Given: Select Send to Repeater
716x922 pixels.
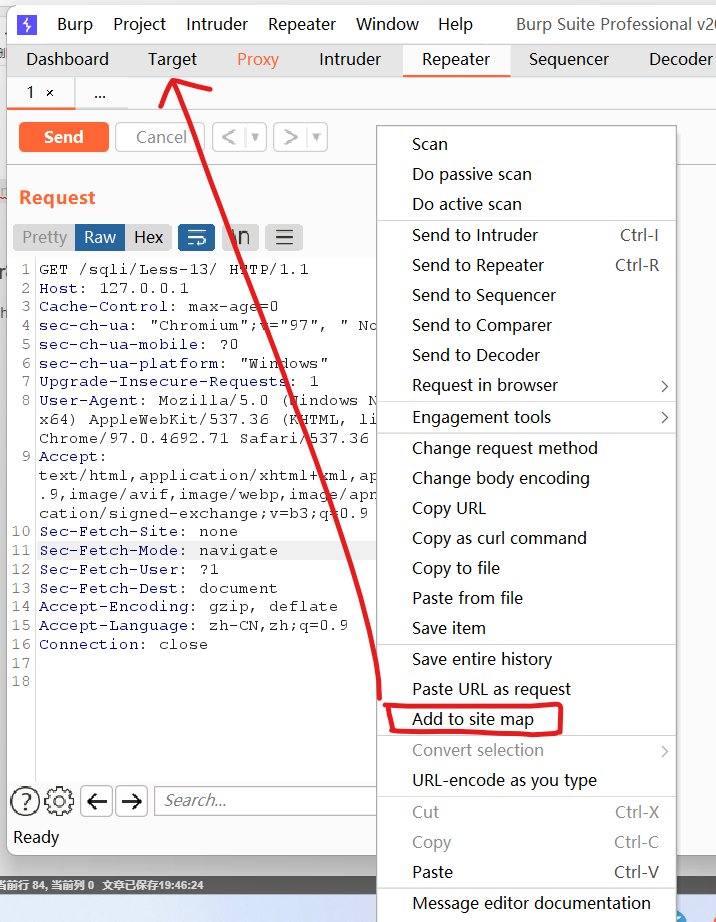Looking at the screenshot, I should pos(526,265).
